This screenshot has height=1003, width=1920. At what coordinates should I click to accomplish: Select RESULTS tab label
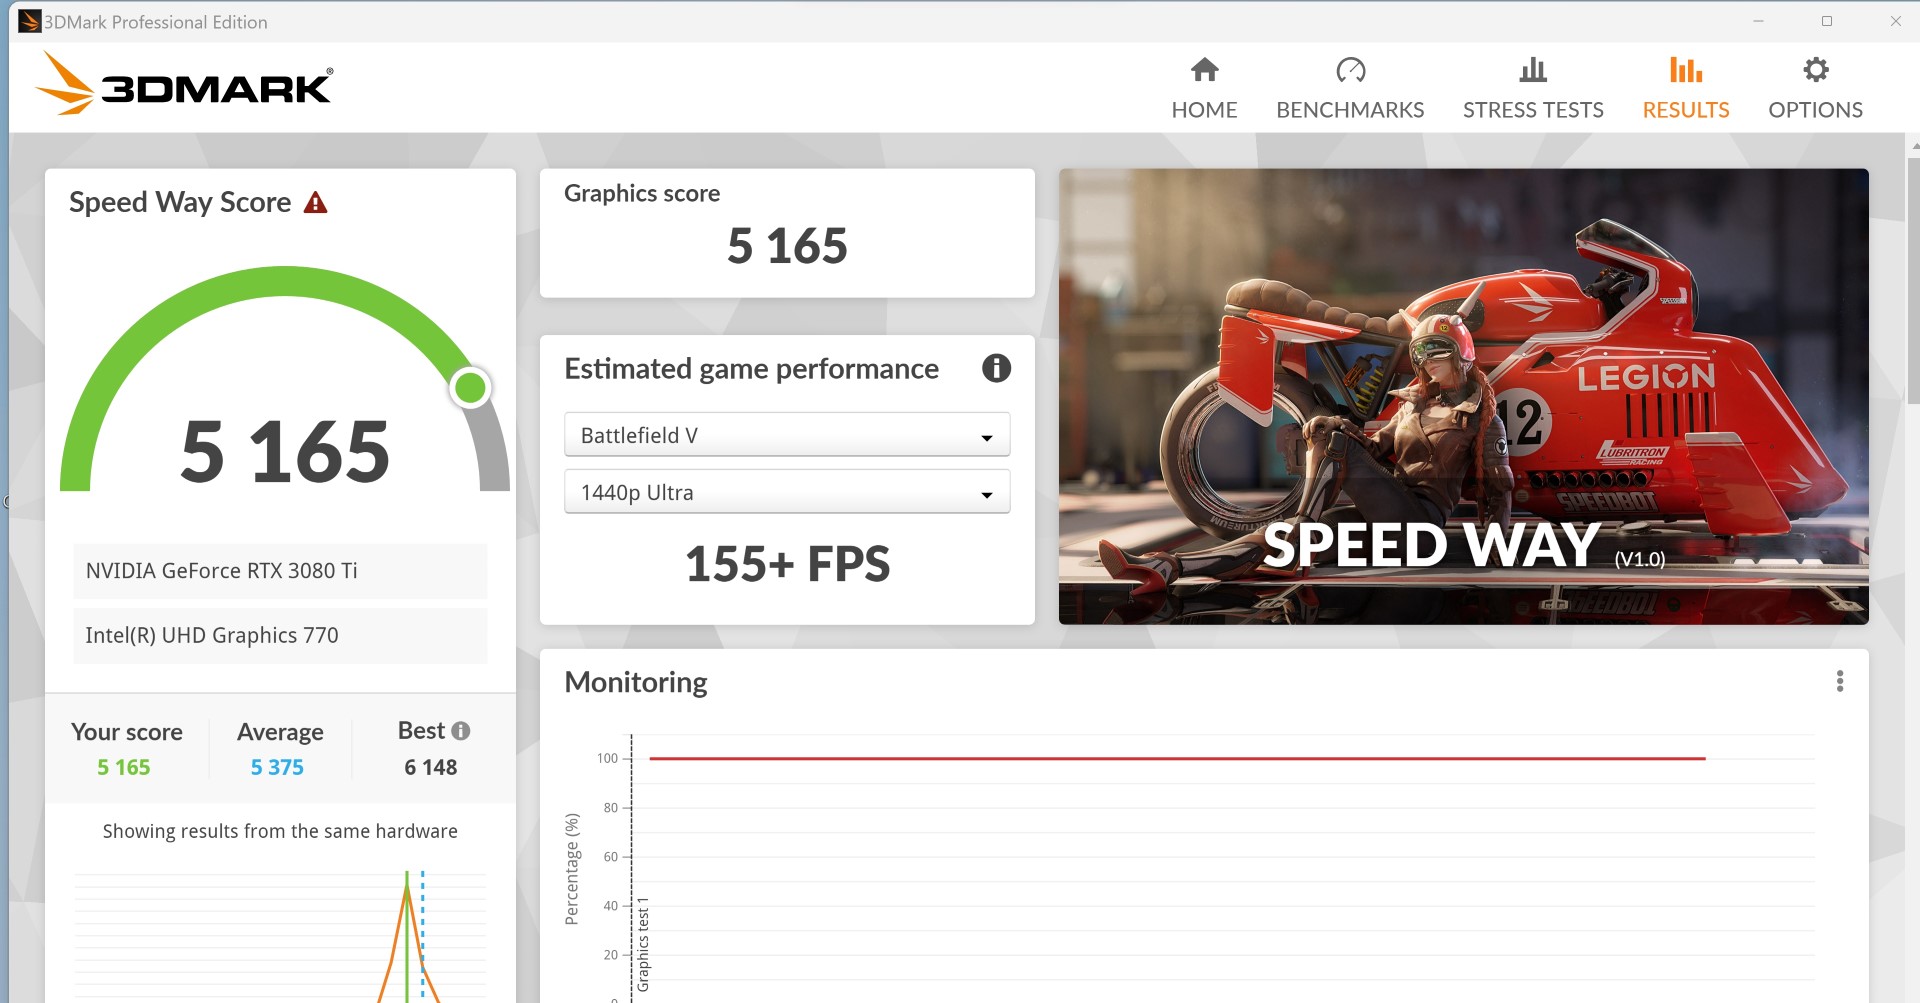(x=1686, y=110)
